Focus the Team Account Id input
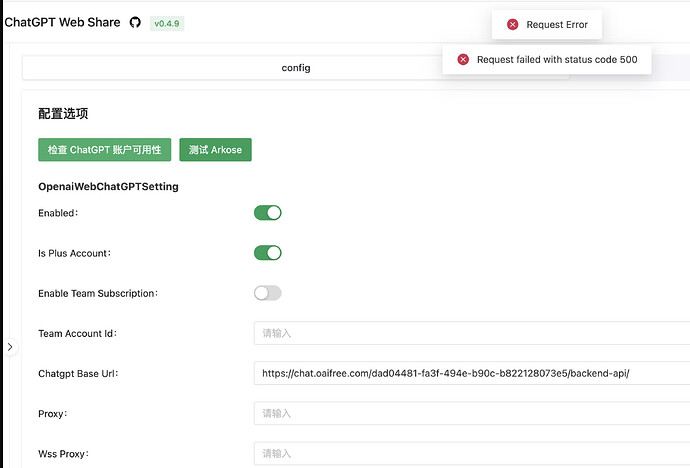690x468 pixels. click(x=472, y=333)
